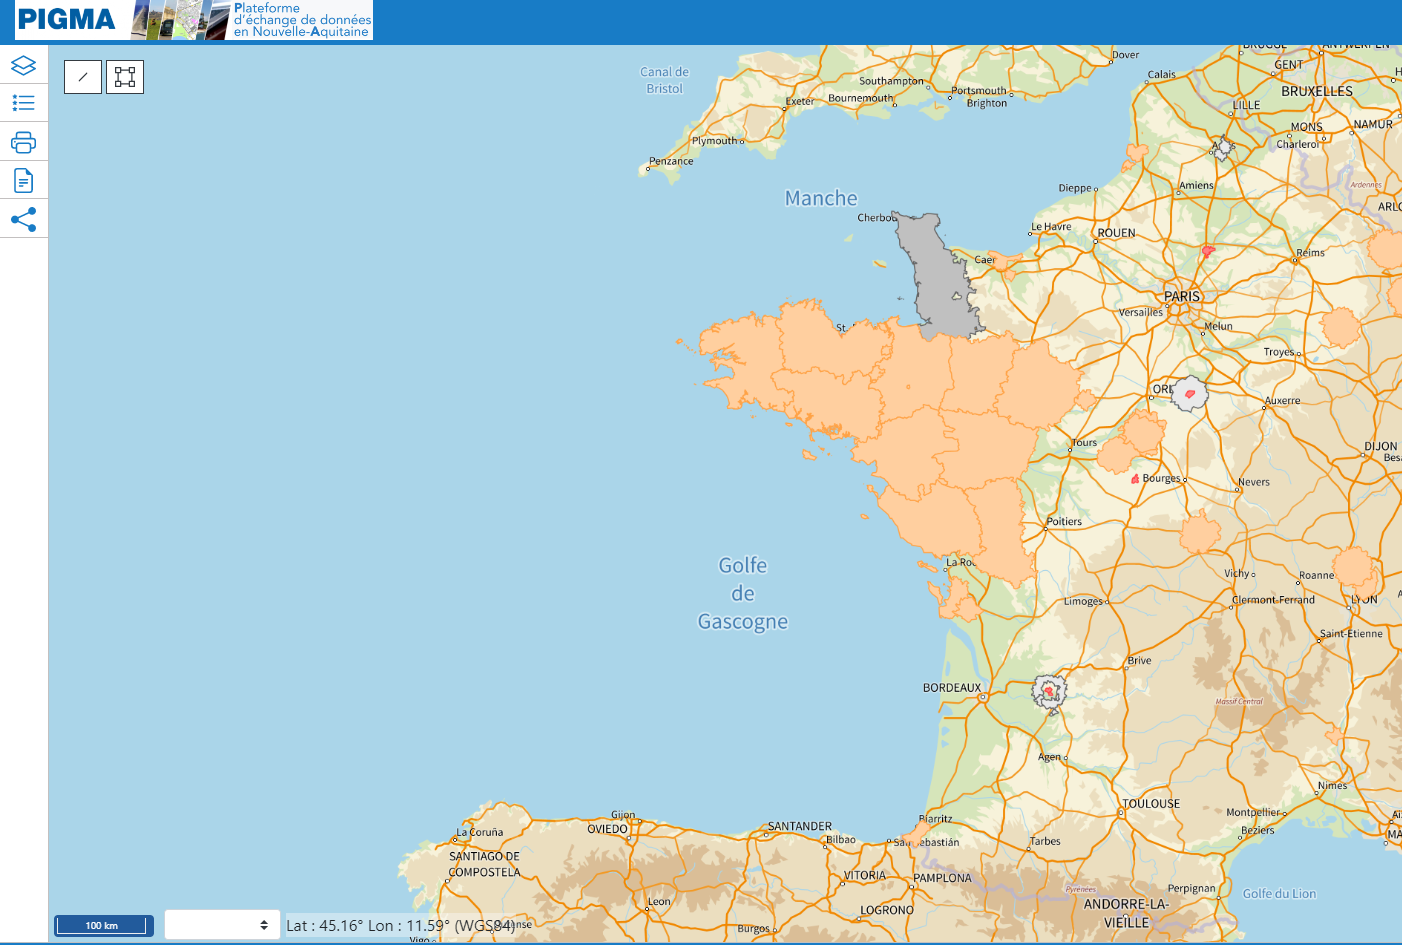The width and height of the screenshot is (1402, 945).
Task: Open the layers panel icon
Action: tap(23, 65)
